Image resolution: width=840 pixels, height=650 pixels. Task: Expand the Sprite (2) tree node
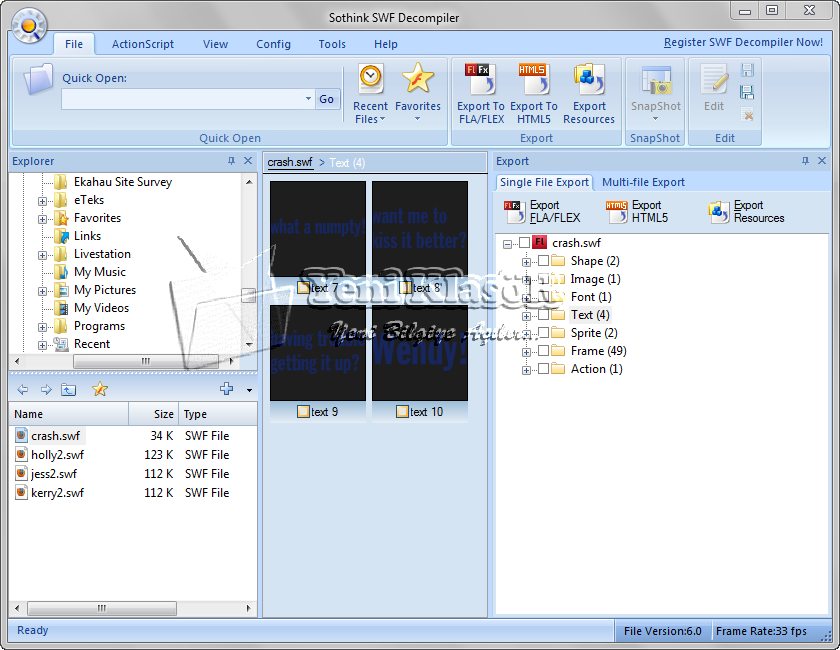click(526, 333)
